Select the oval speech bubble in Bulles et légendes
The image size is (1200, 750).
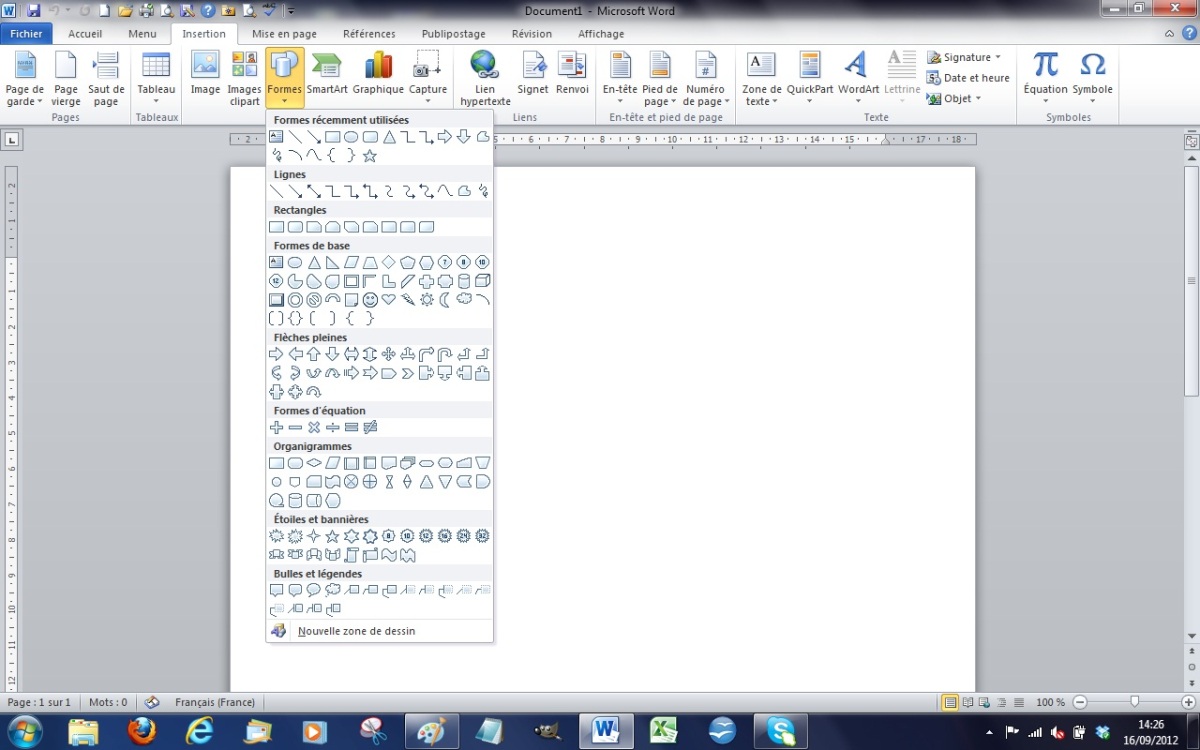pyautogui.click(x=314, y=590)
